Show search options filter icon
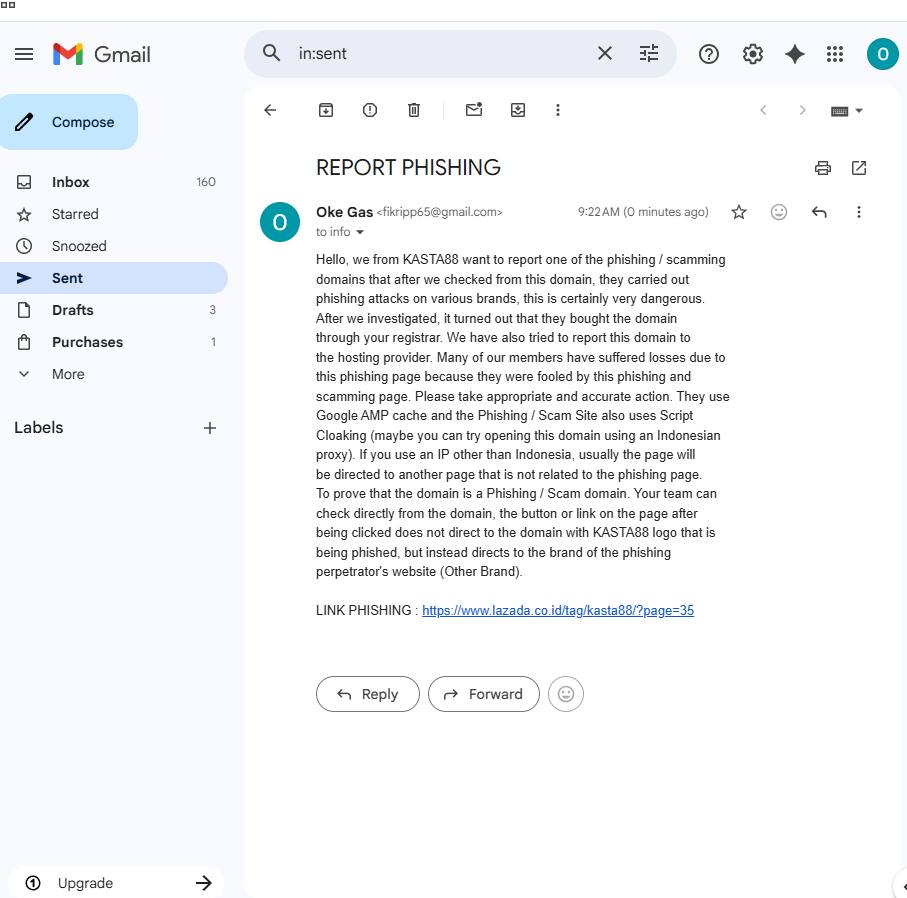Screen dimensions: 907x898 (648, 53)
